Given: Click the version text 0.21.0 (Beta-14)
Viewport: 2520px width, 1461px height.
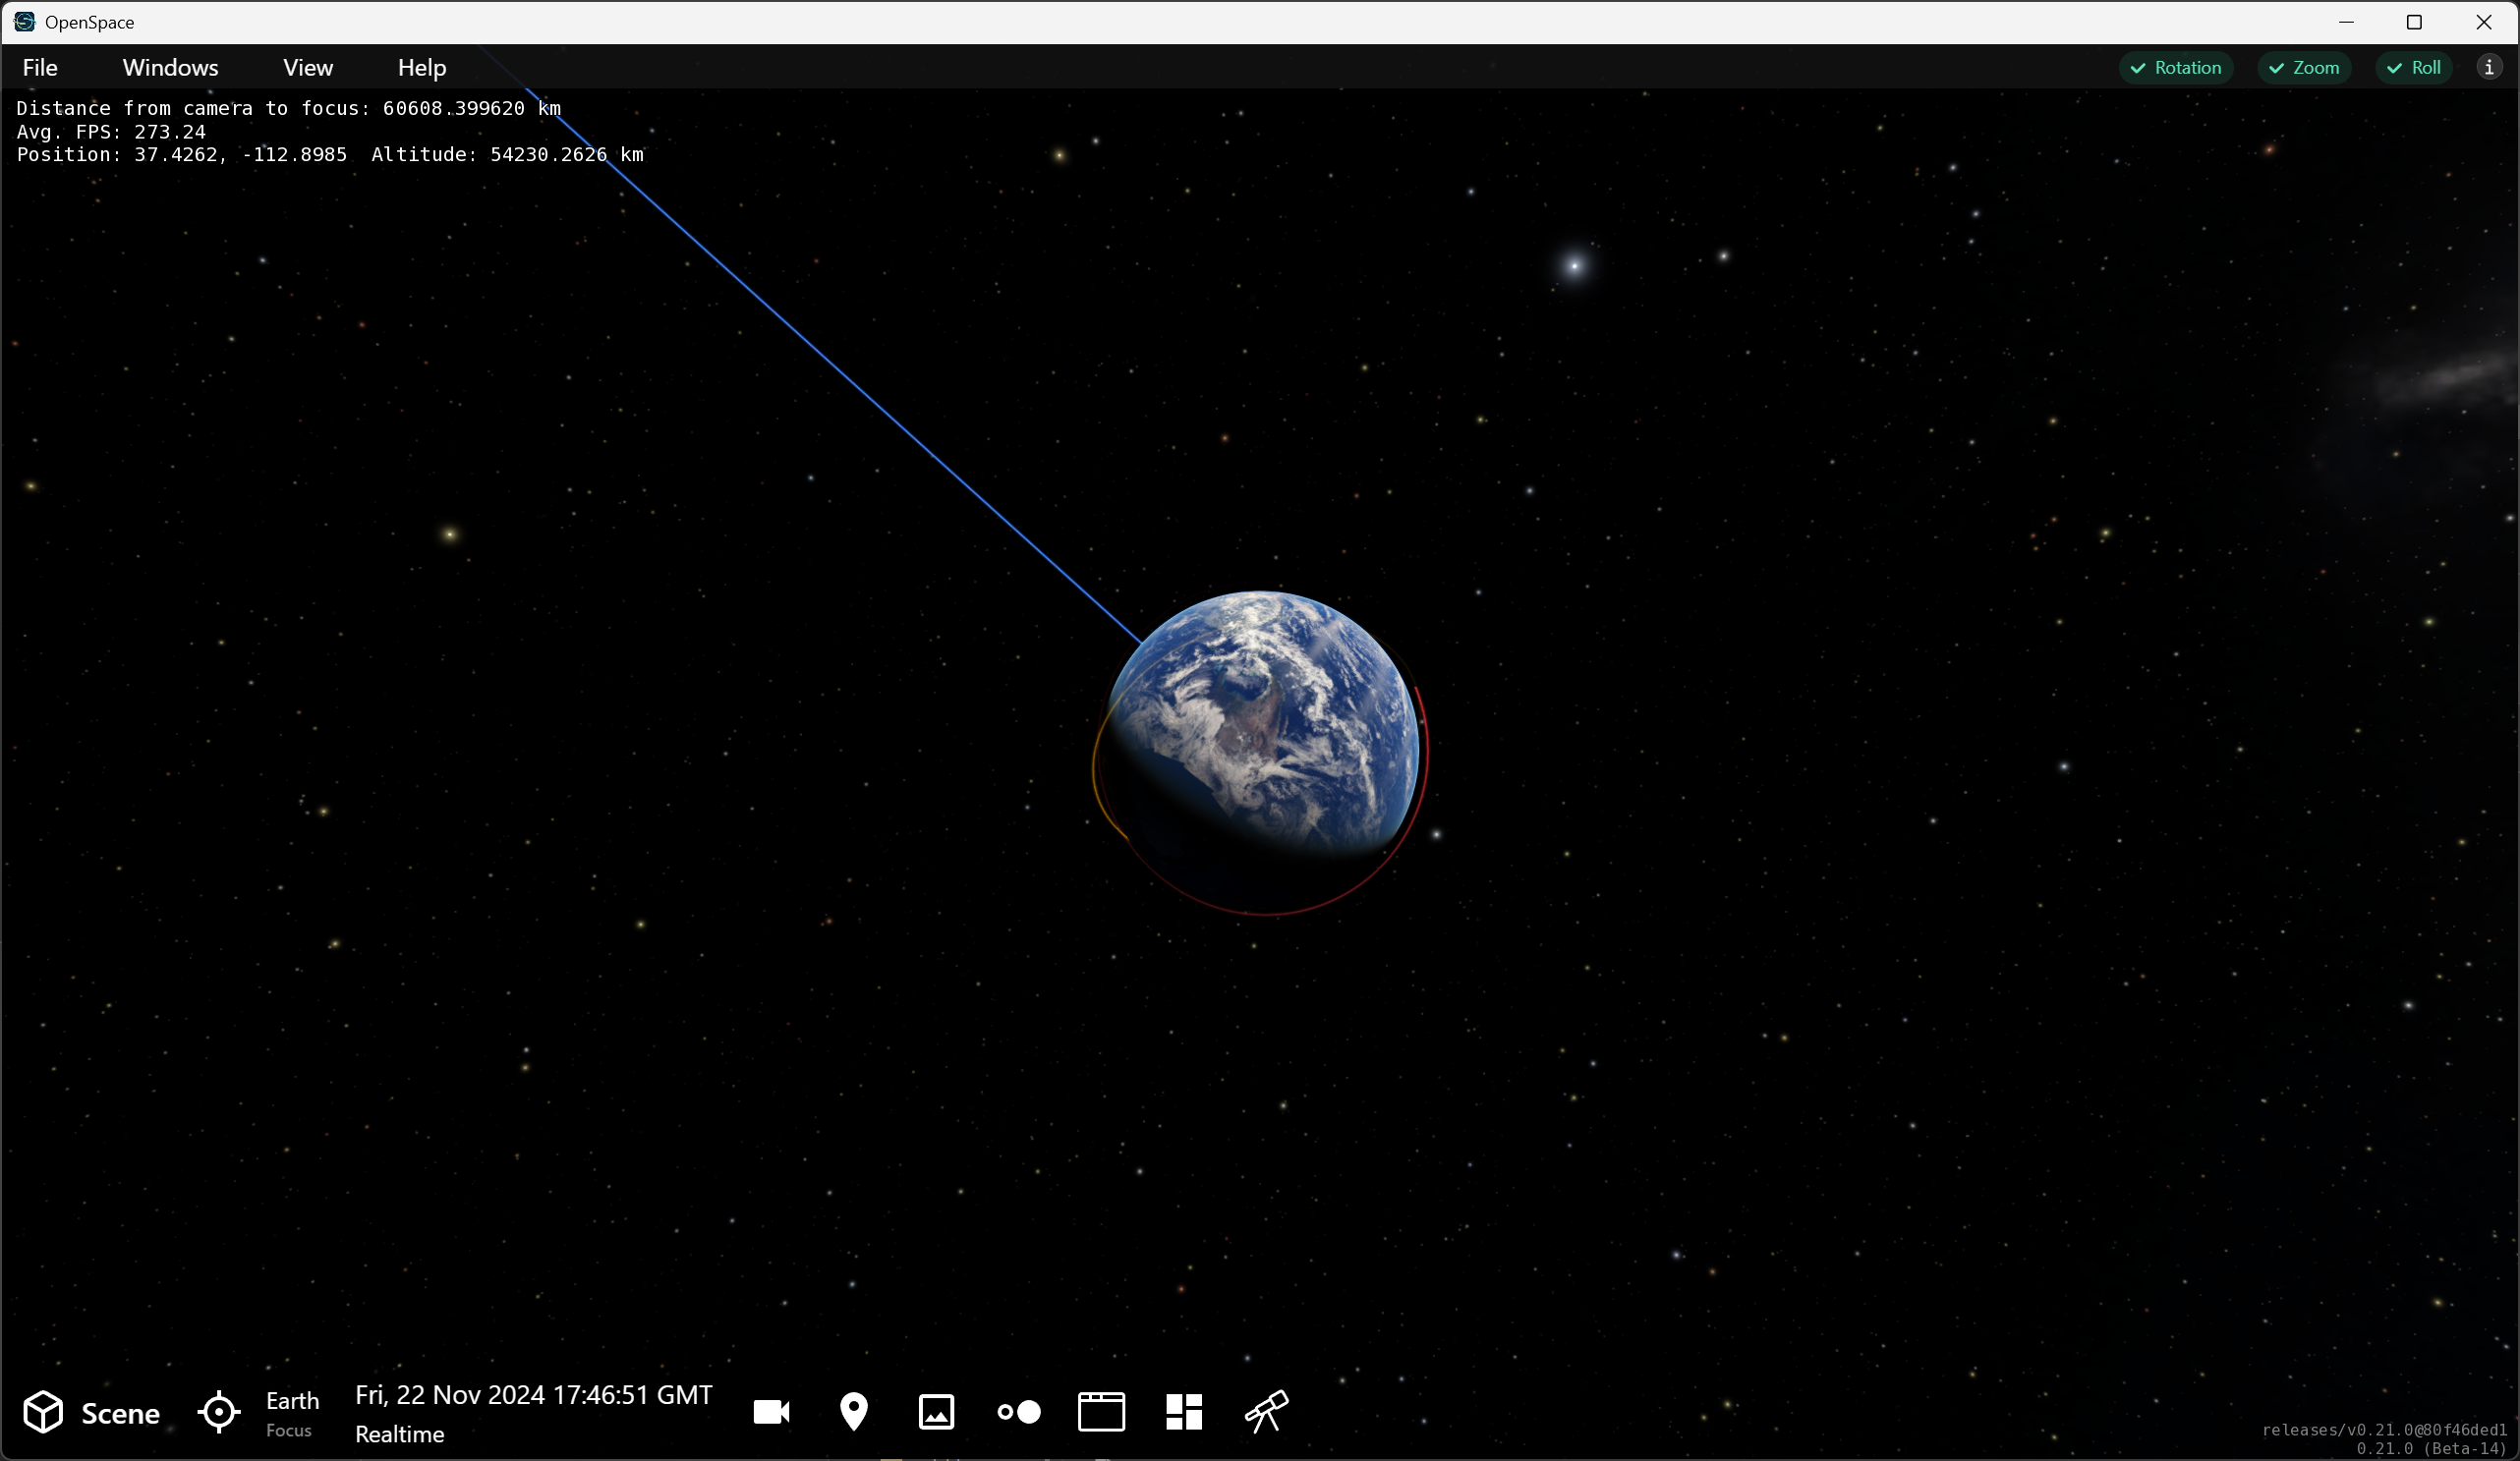Looking at the screenshot, I should [2431, 1448].
